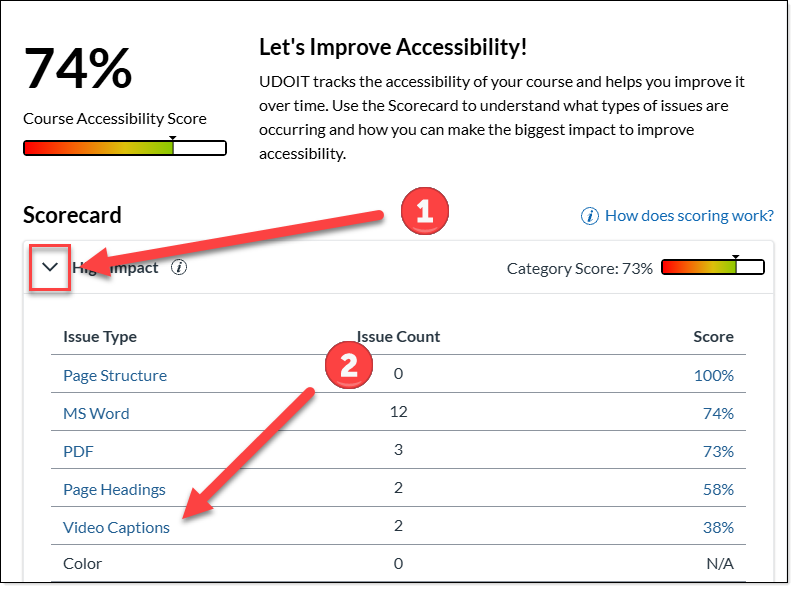The height and width of the screenshot is (589, 794).
Task: Open the Video Captions issue type
Action: point(116,527)
